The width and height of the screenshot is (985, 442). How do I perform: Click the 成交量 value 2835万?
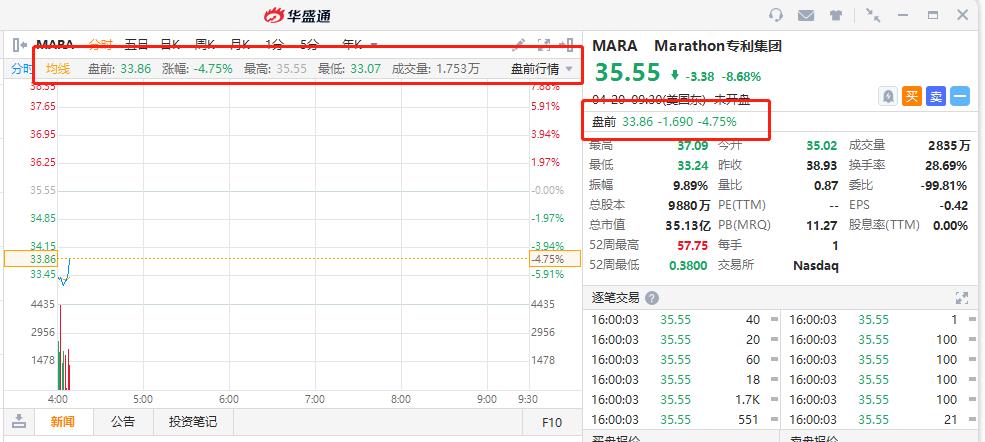pyautogui.click(x=949, y=146)
